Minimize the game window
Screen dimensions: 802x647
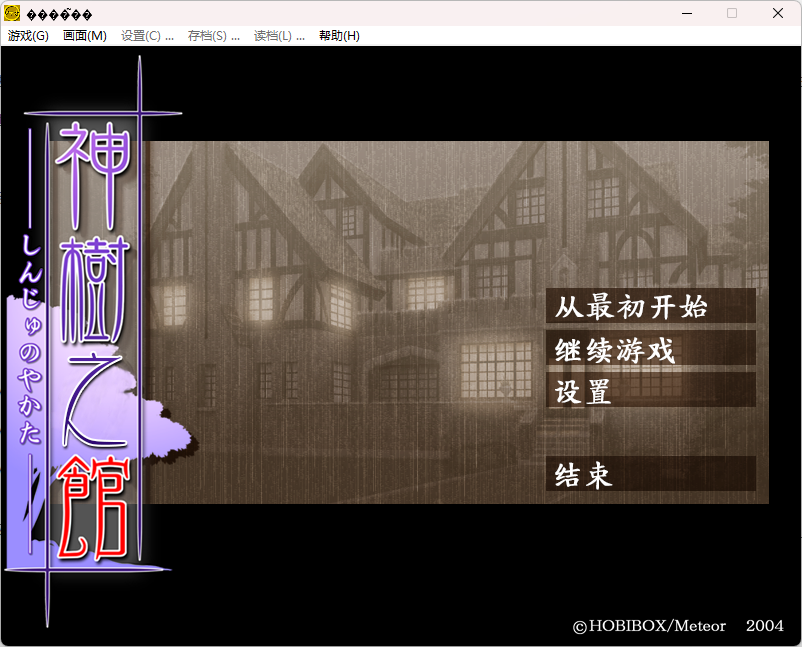point(687,13)
